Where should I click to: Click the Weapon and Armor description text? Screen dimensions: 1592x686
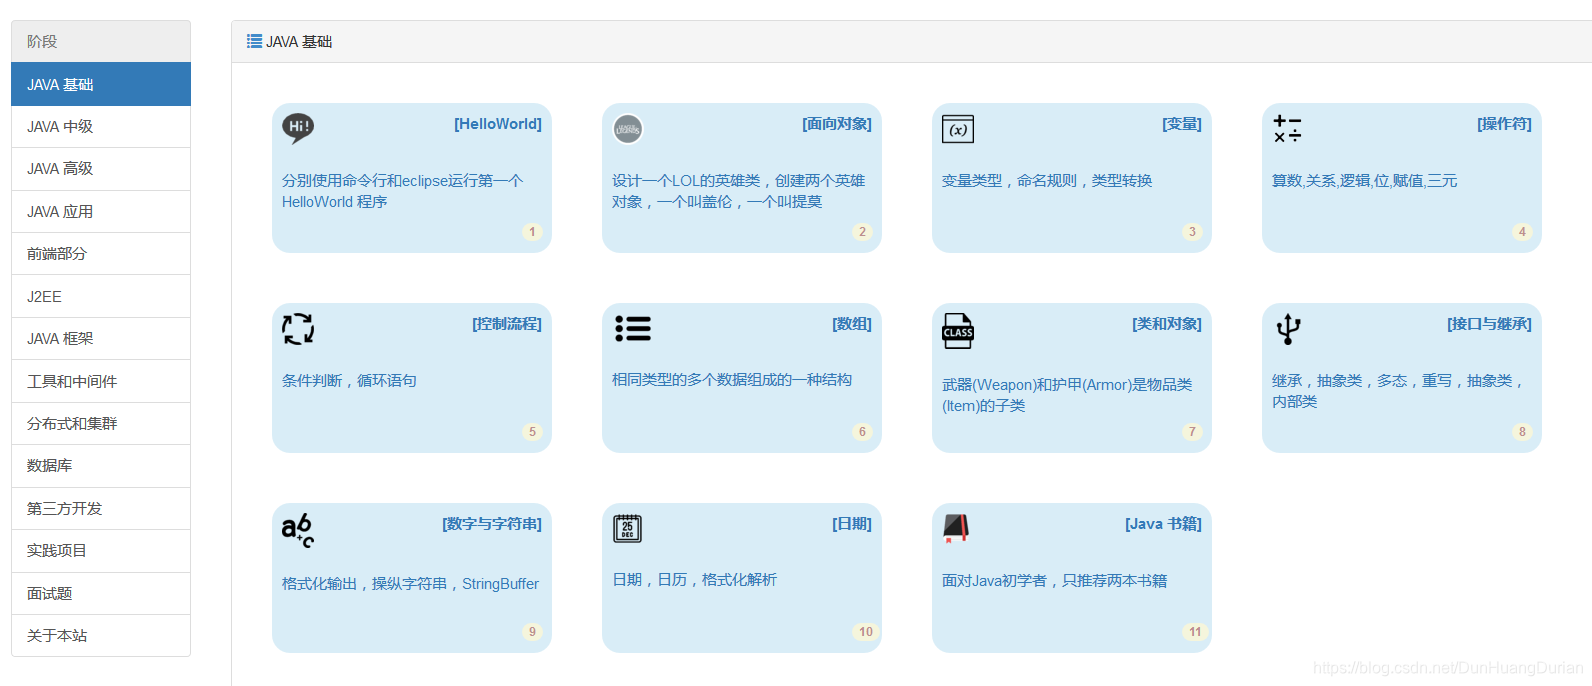(1067, 395)
